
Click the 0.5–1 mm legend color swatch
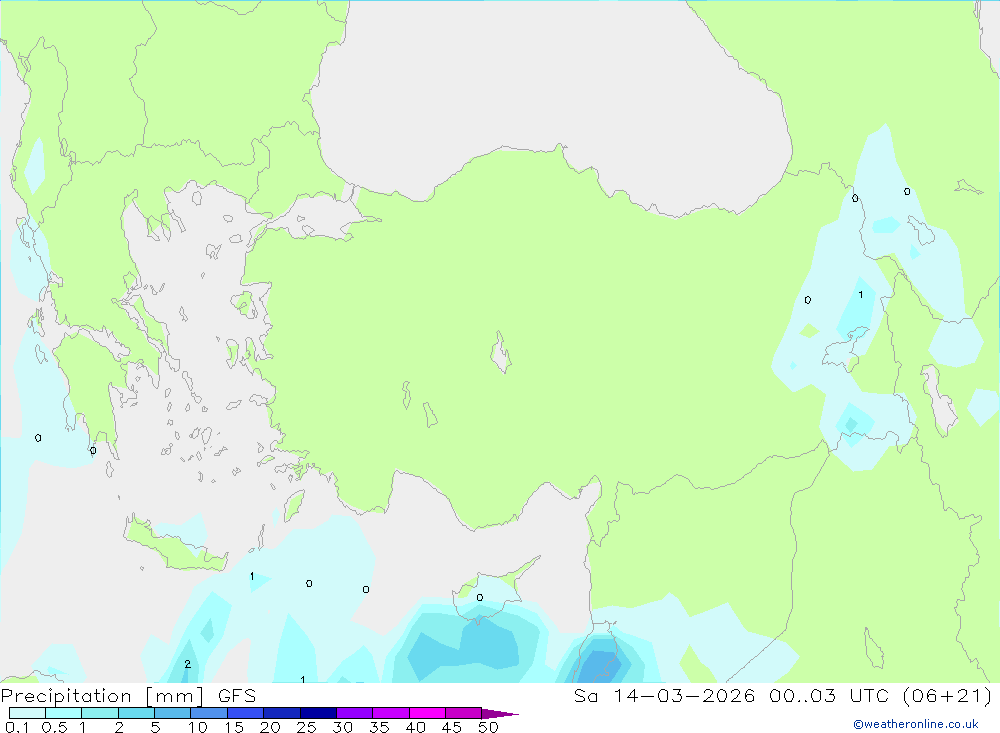coord(64,713)
